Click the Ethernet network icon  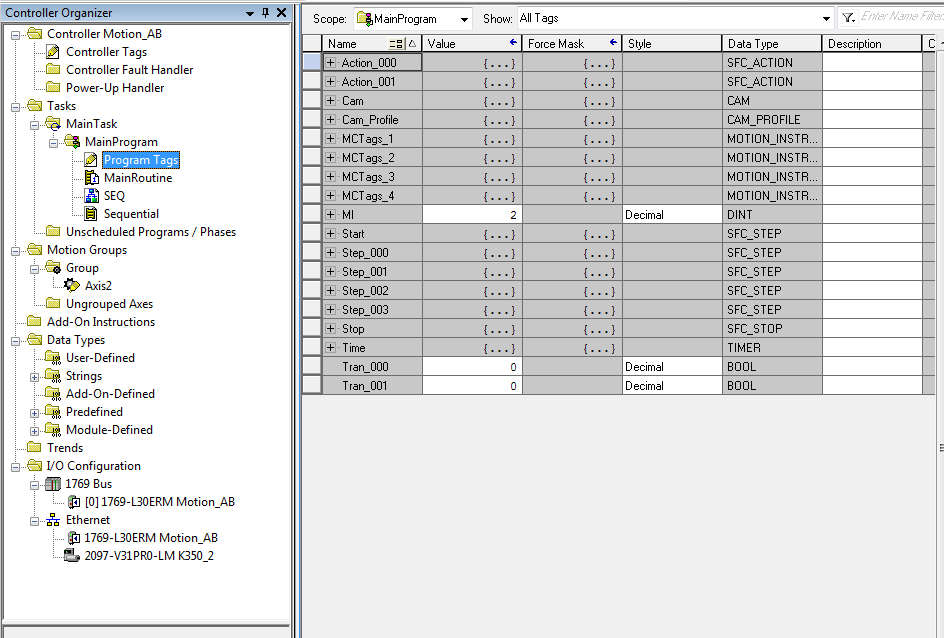coord(54,519)
